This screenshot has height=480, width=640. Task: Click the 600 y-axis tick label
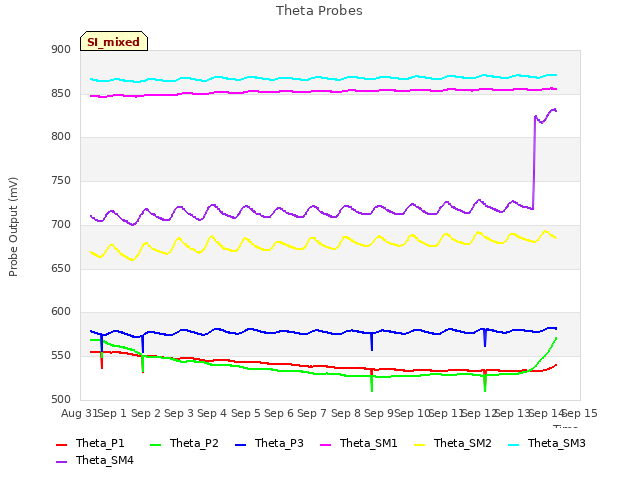[x=61, y=312]
